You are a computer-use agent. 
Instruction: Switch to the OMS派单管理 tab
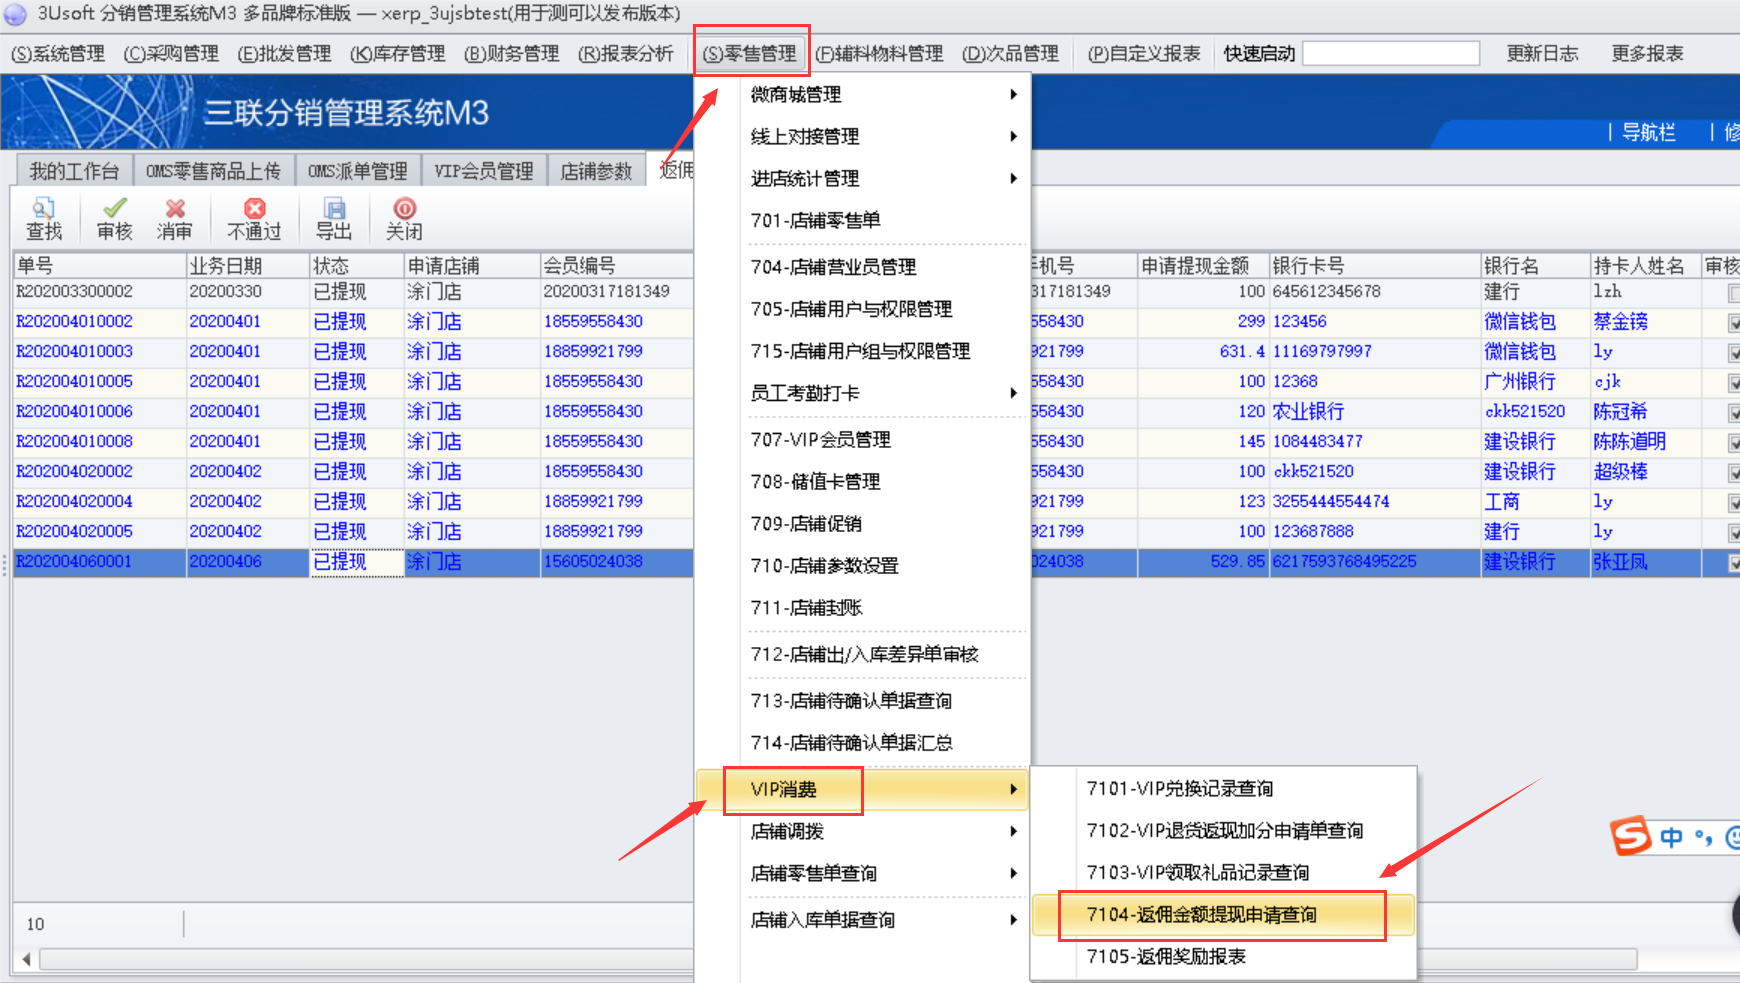coord(358,171)
